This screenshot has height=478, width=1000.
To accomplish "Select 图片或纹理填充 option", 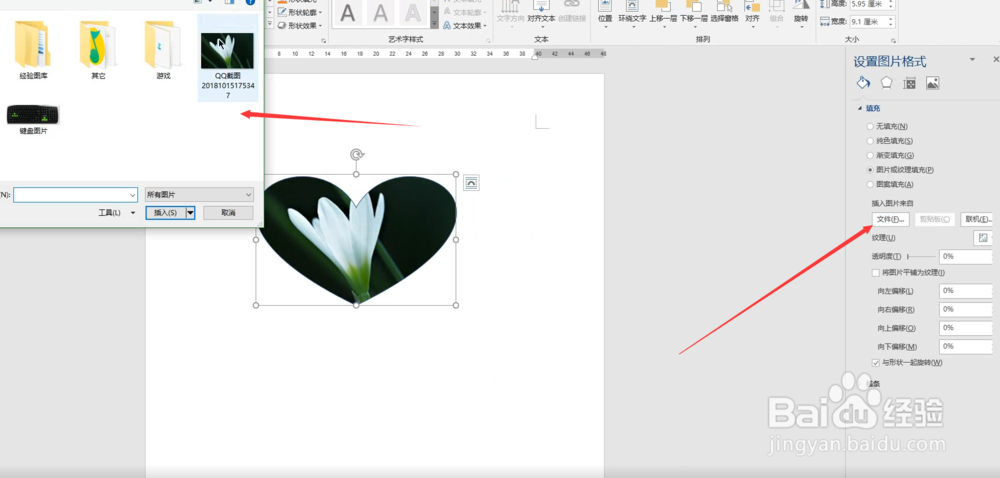I will [x=900, y=170].
